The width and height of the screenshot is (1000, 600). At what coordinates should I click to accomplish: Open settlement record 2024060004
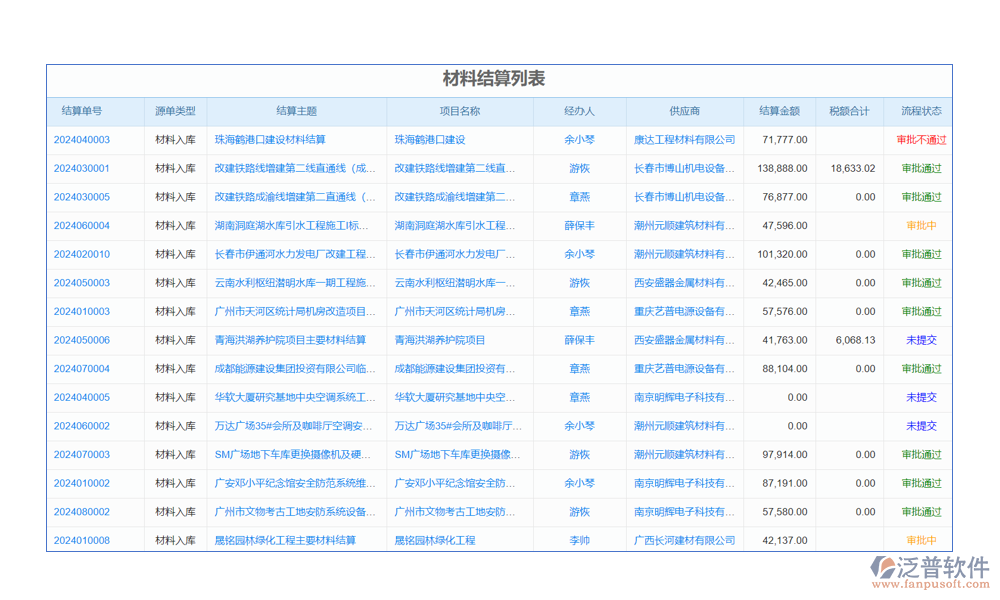coord(82,226)
